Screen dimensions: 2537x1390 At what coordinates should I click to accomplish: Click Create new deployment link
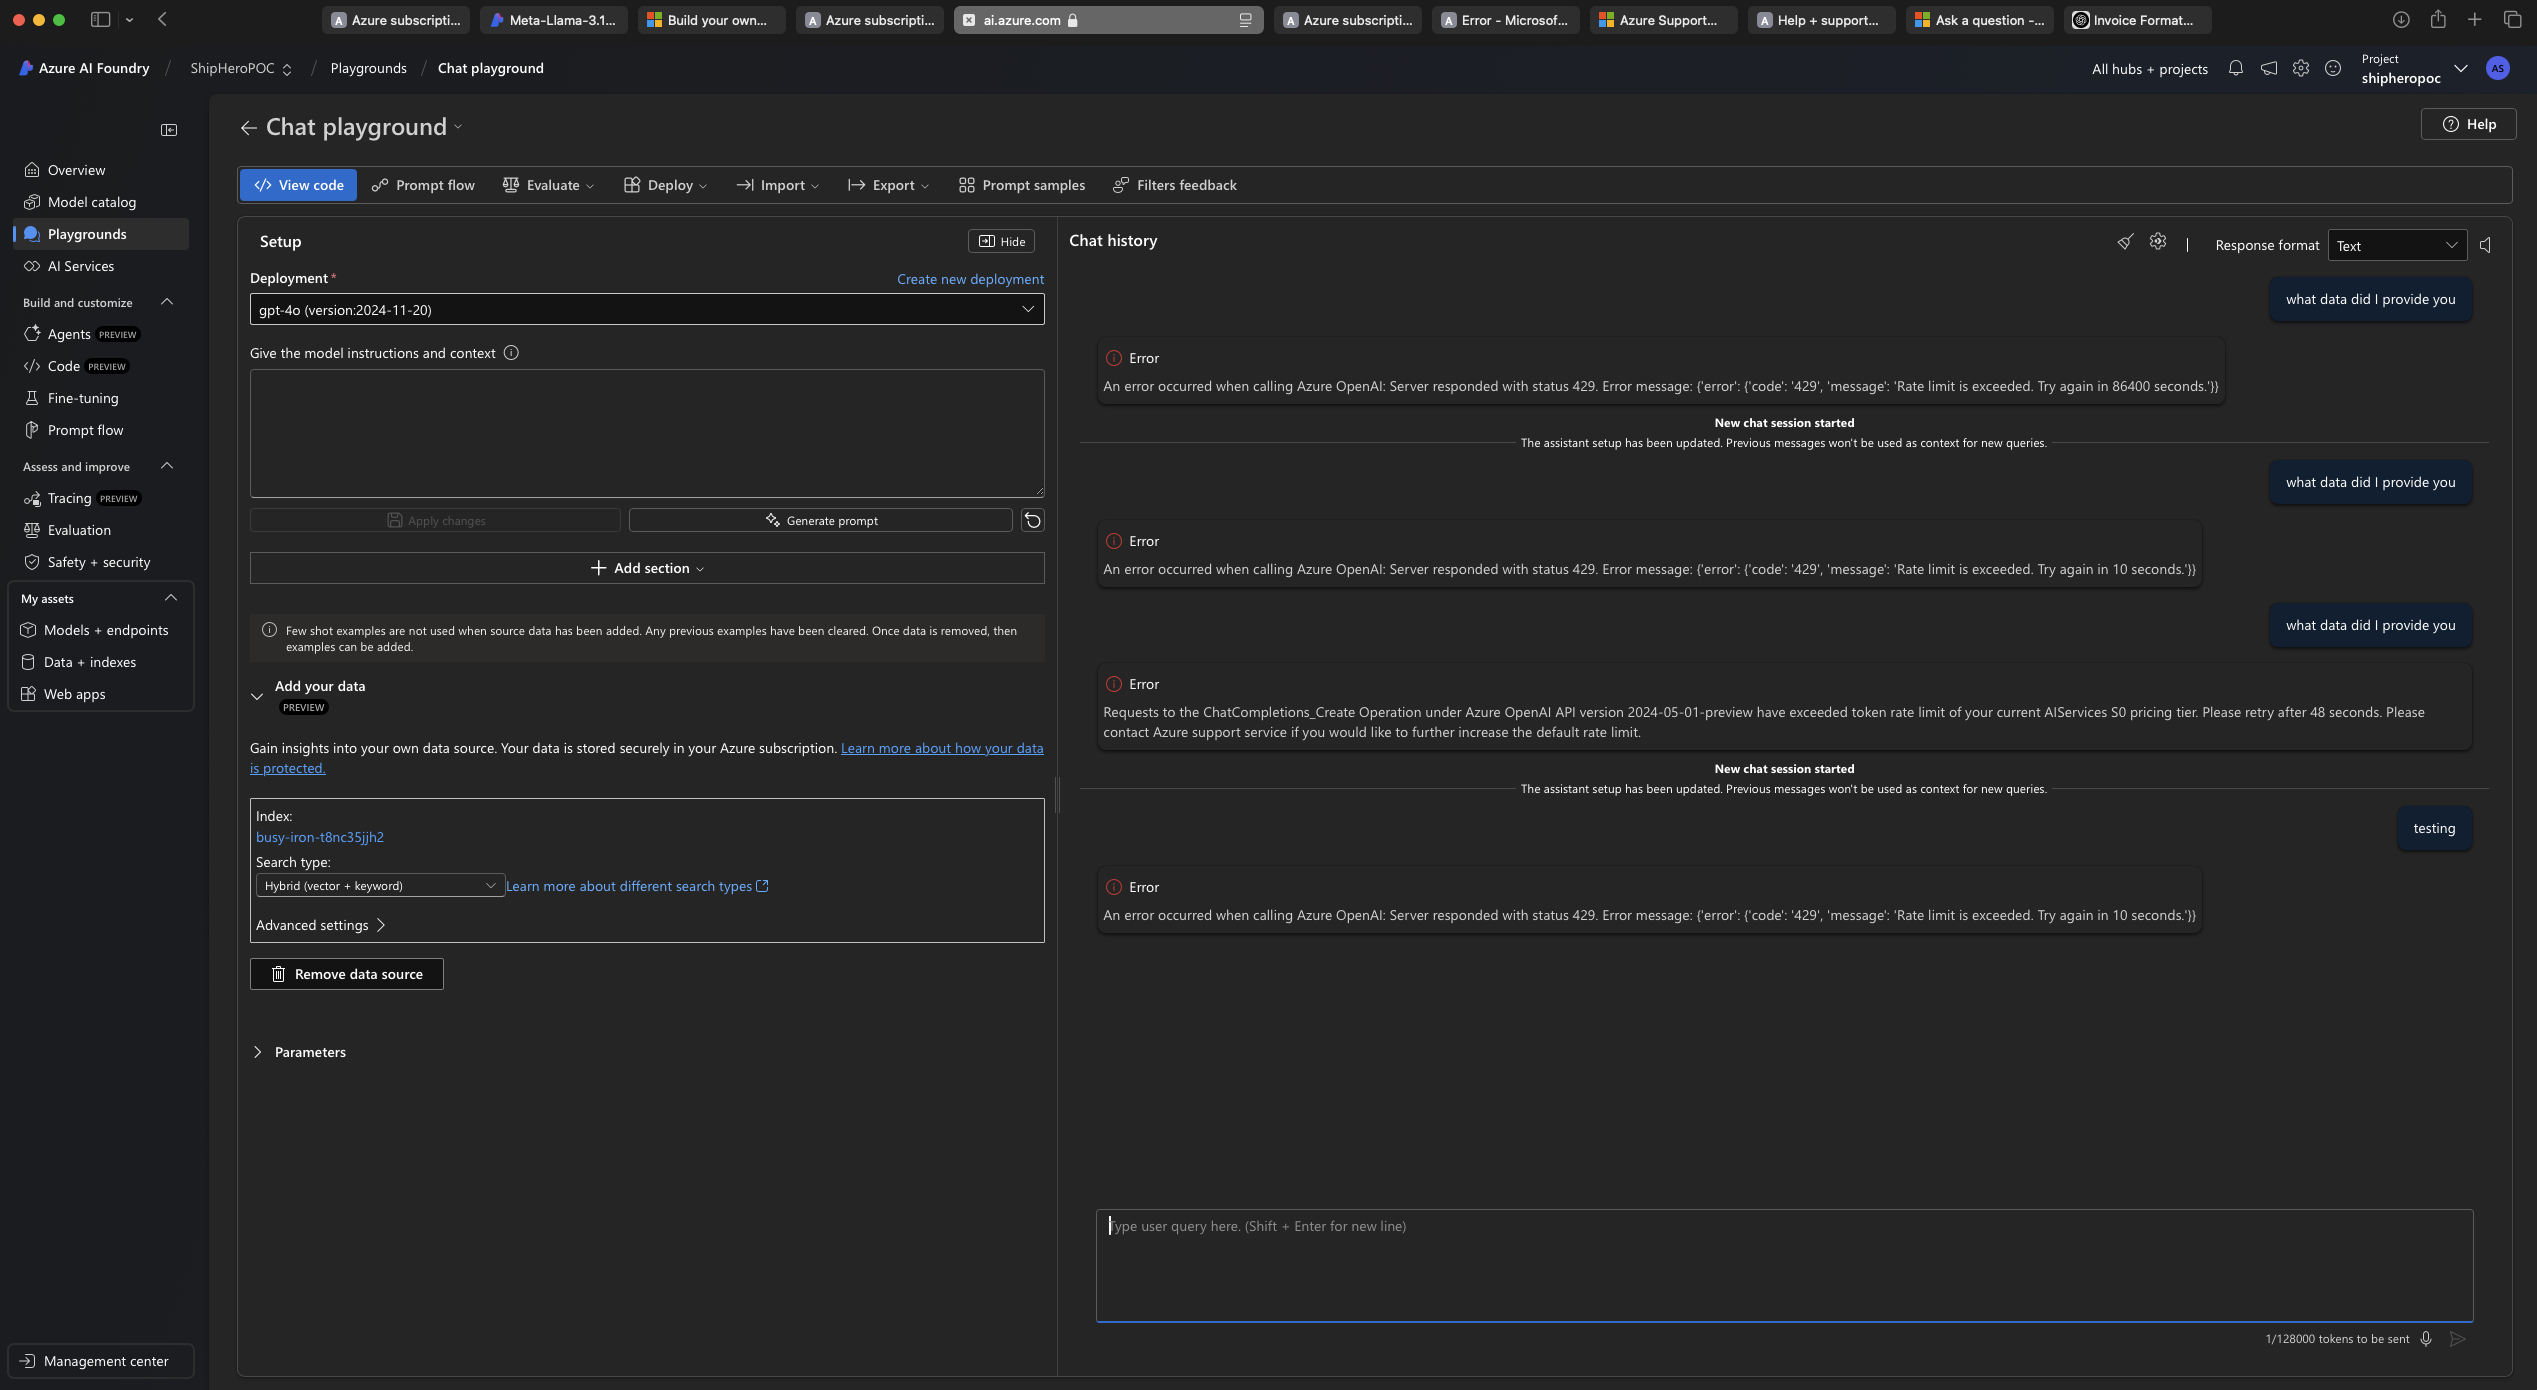pos(970,279)
